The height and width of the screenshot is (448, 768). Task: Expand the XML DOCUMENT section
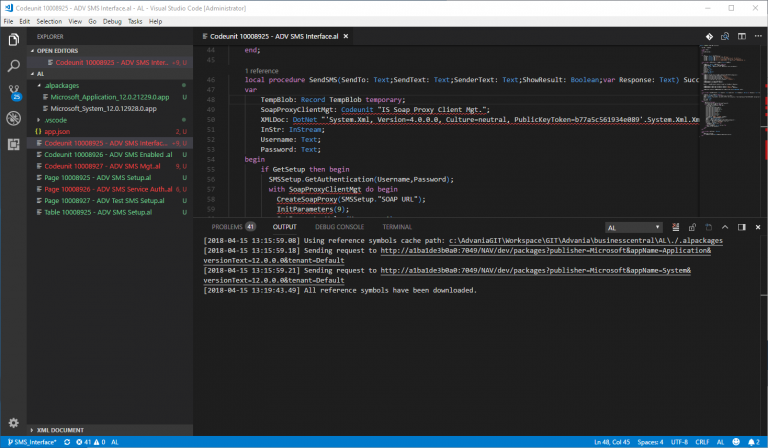click(x=60, y=429)
